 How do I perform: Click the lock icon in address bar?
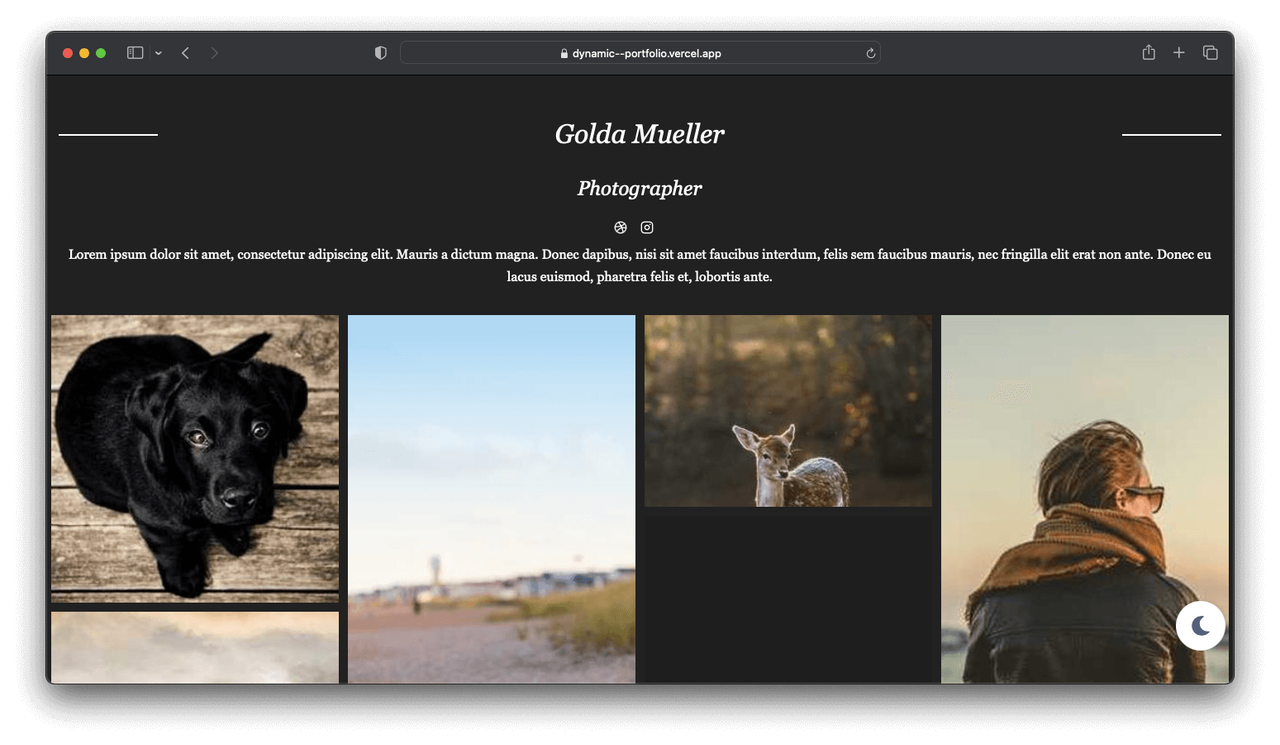coord(564,54)
